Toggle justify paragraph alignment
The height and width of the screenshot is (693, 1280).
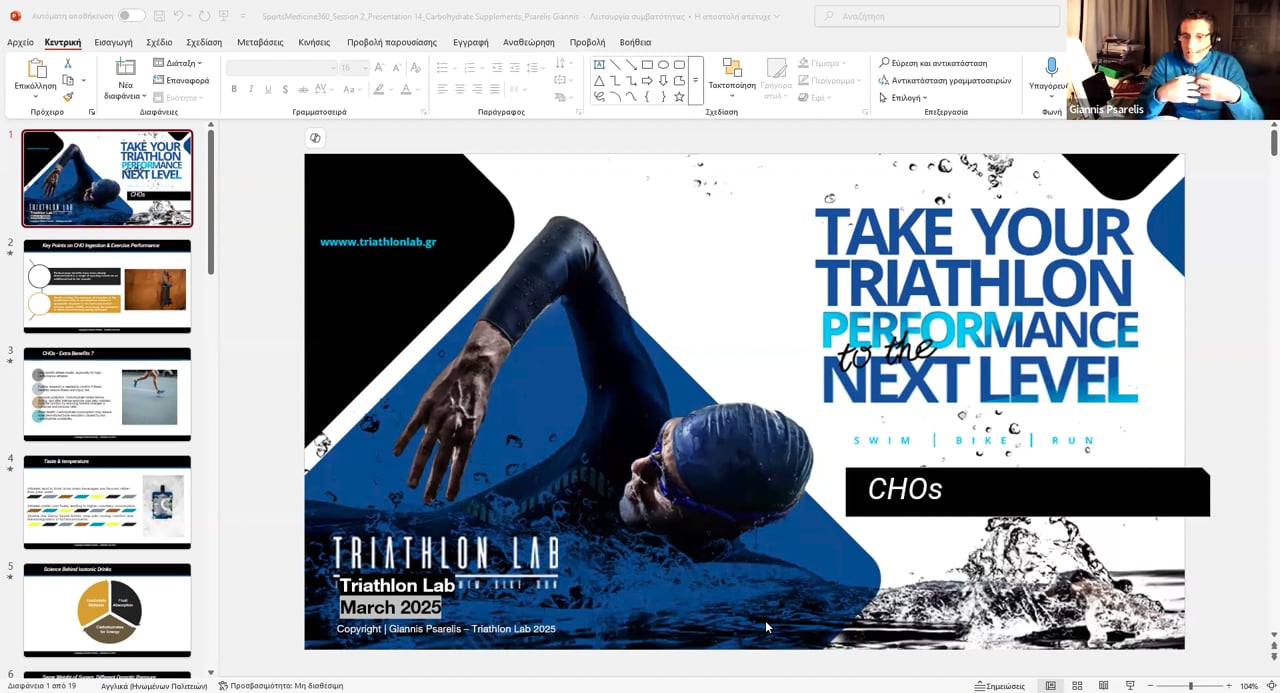point(495,89)
